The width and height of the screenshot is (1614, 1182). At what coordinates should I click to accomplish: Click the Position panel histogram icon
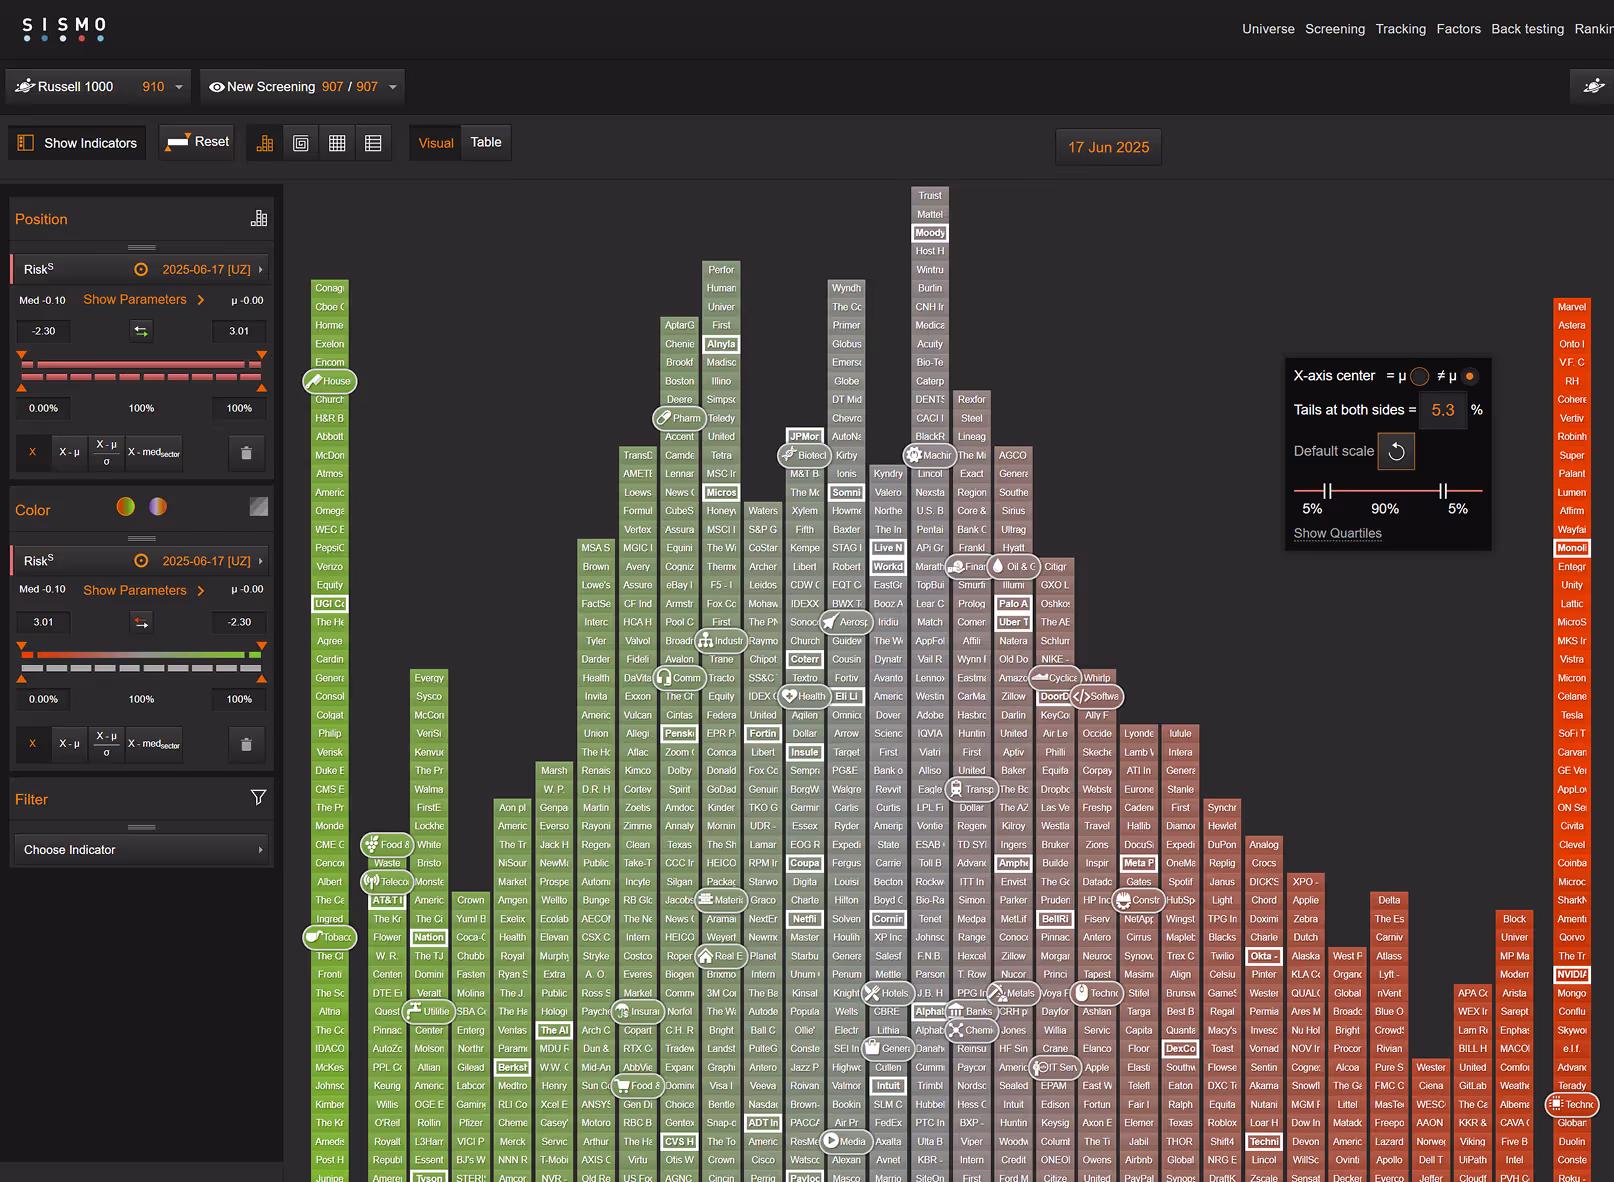point(259,218)
